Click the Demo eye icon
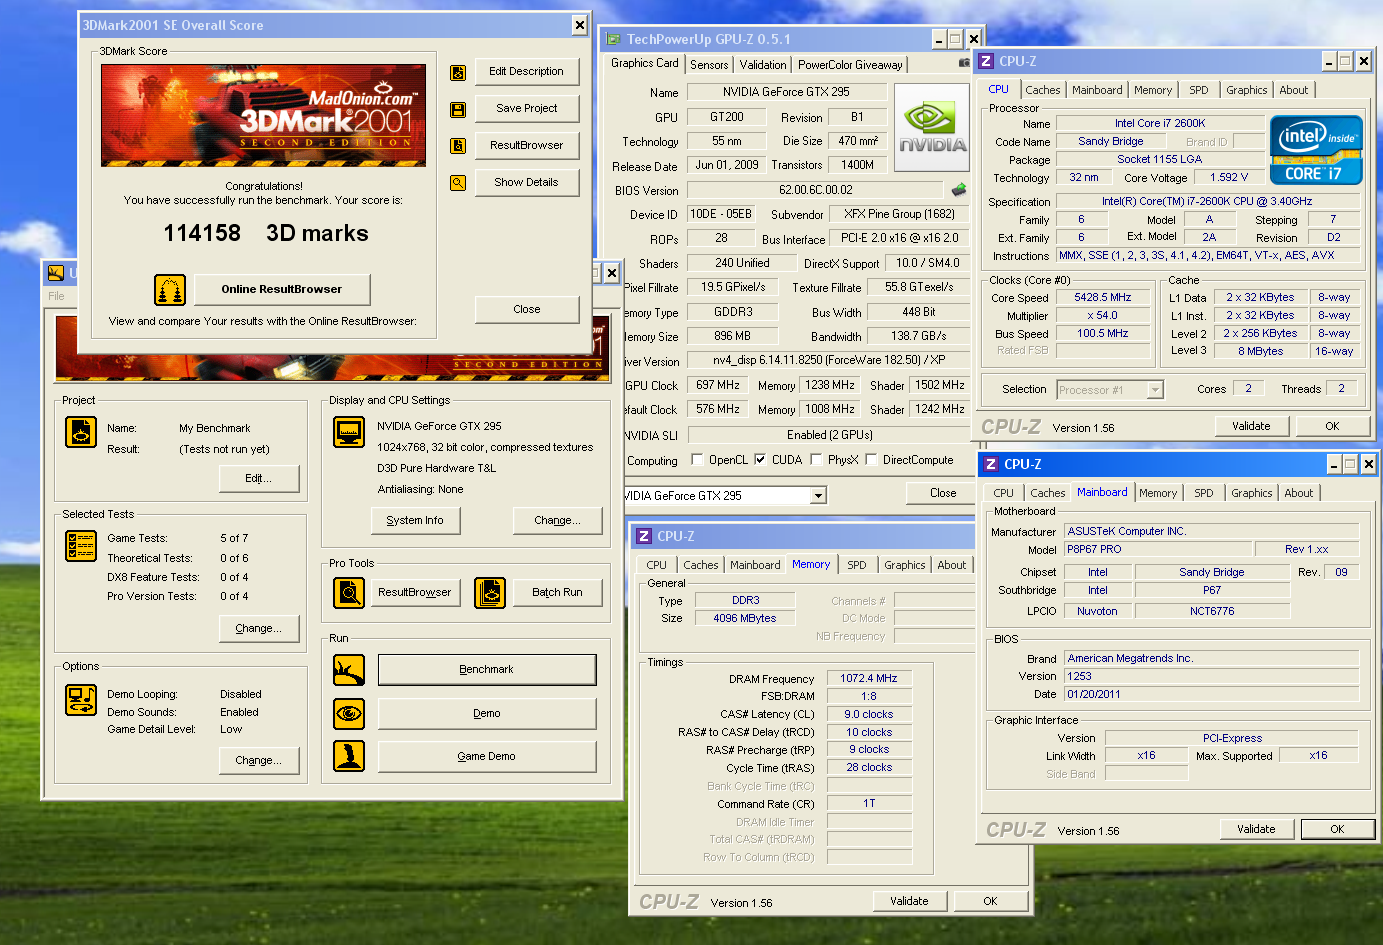The width and height of the screenshot is (1383, 945). click(349, 713)
